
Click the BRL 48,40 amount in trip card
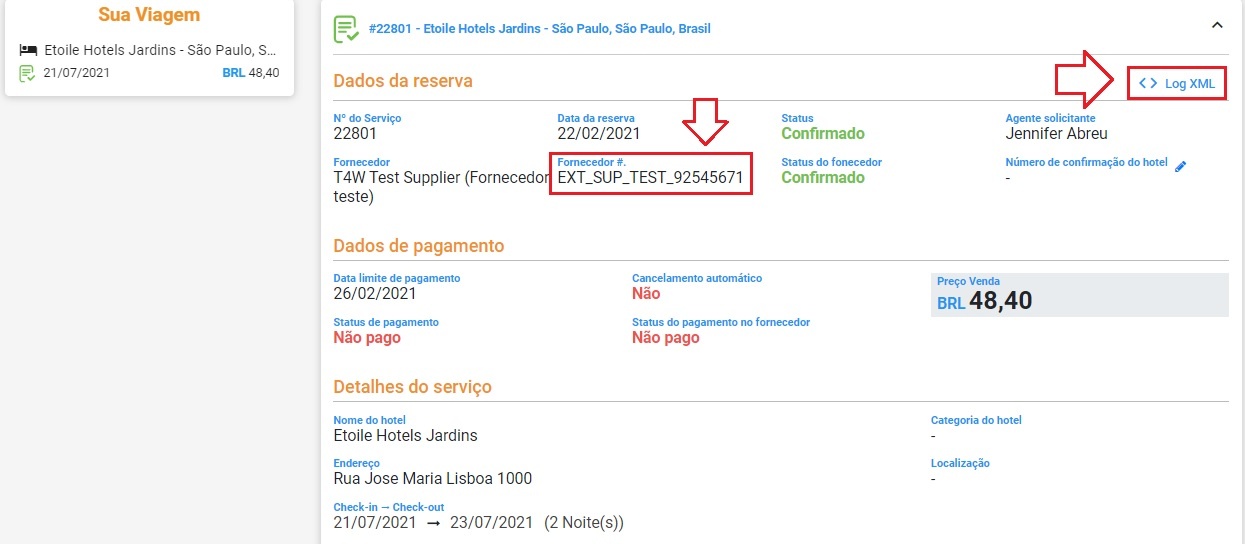click(251, 73)
